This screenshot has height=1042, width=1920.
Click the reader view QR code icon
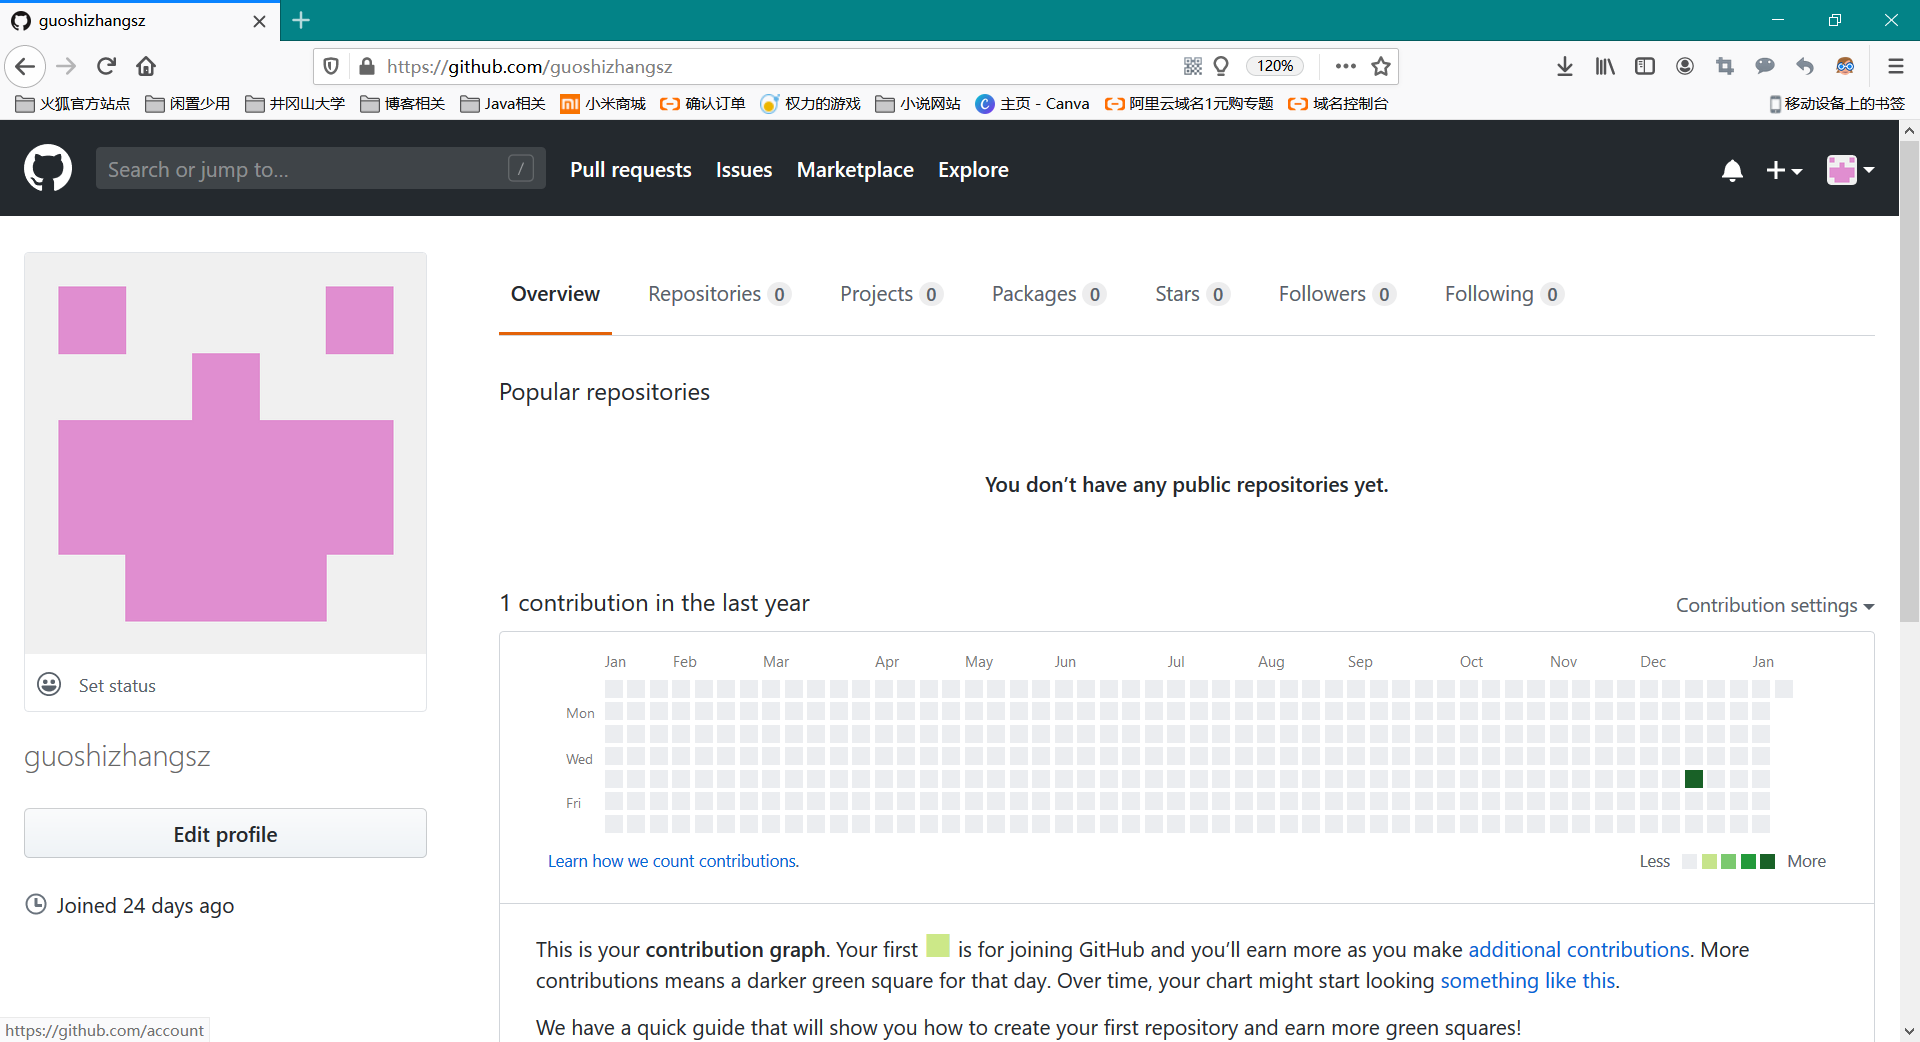1192,66
